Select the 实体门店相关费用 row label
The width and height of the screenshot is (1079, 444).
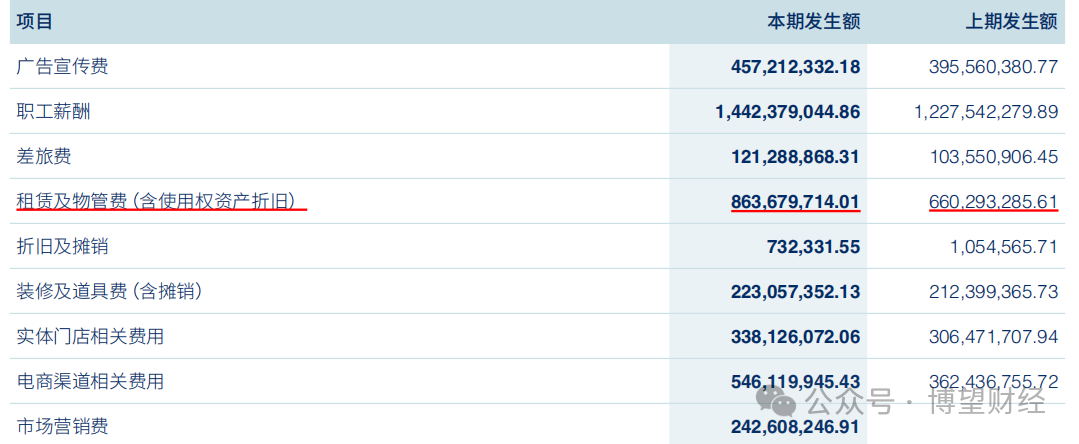[x=90, y=337]
